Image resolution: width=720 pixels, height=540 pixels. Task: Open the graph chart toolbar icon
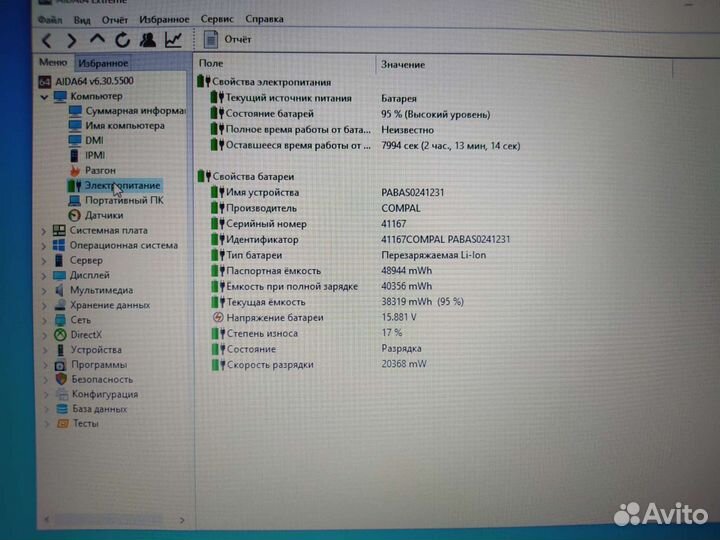pyautogui.click(x=174, y=40)
